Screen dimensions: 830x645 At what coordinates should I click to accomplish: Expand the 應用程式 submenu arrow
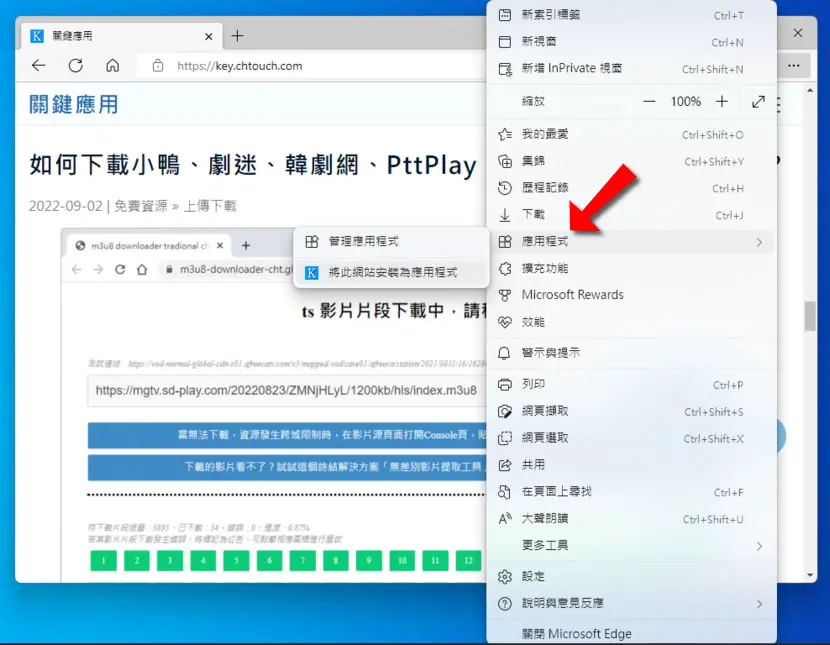[x=760, y=242]
